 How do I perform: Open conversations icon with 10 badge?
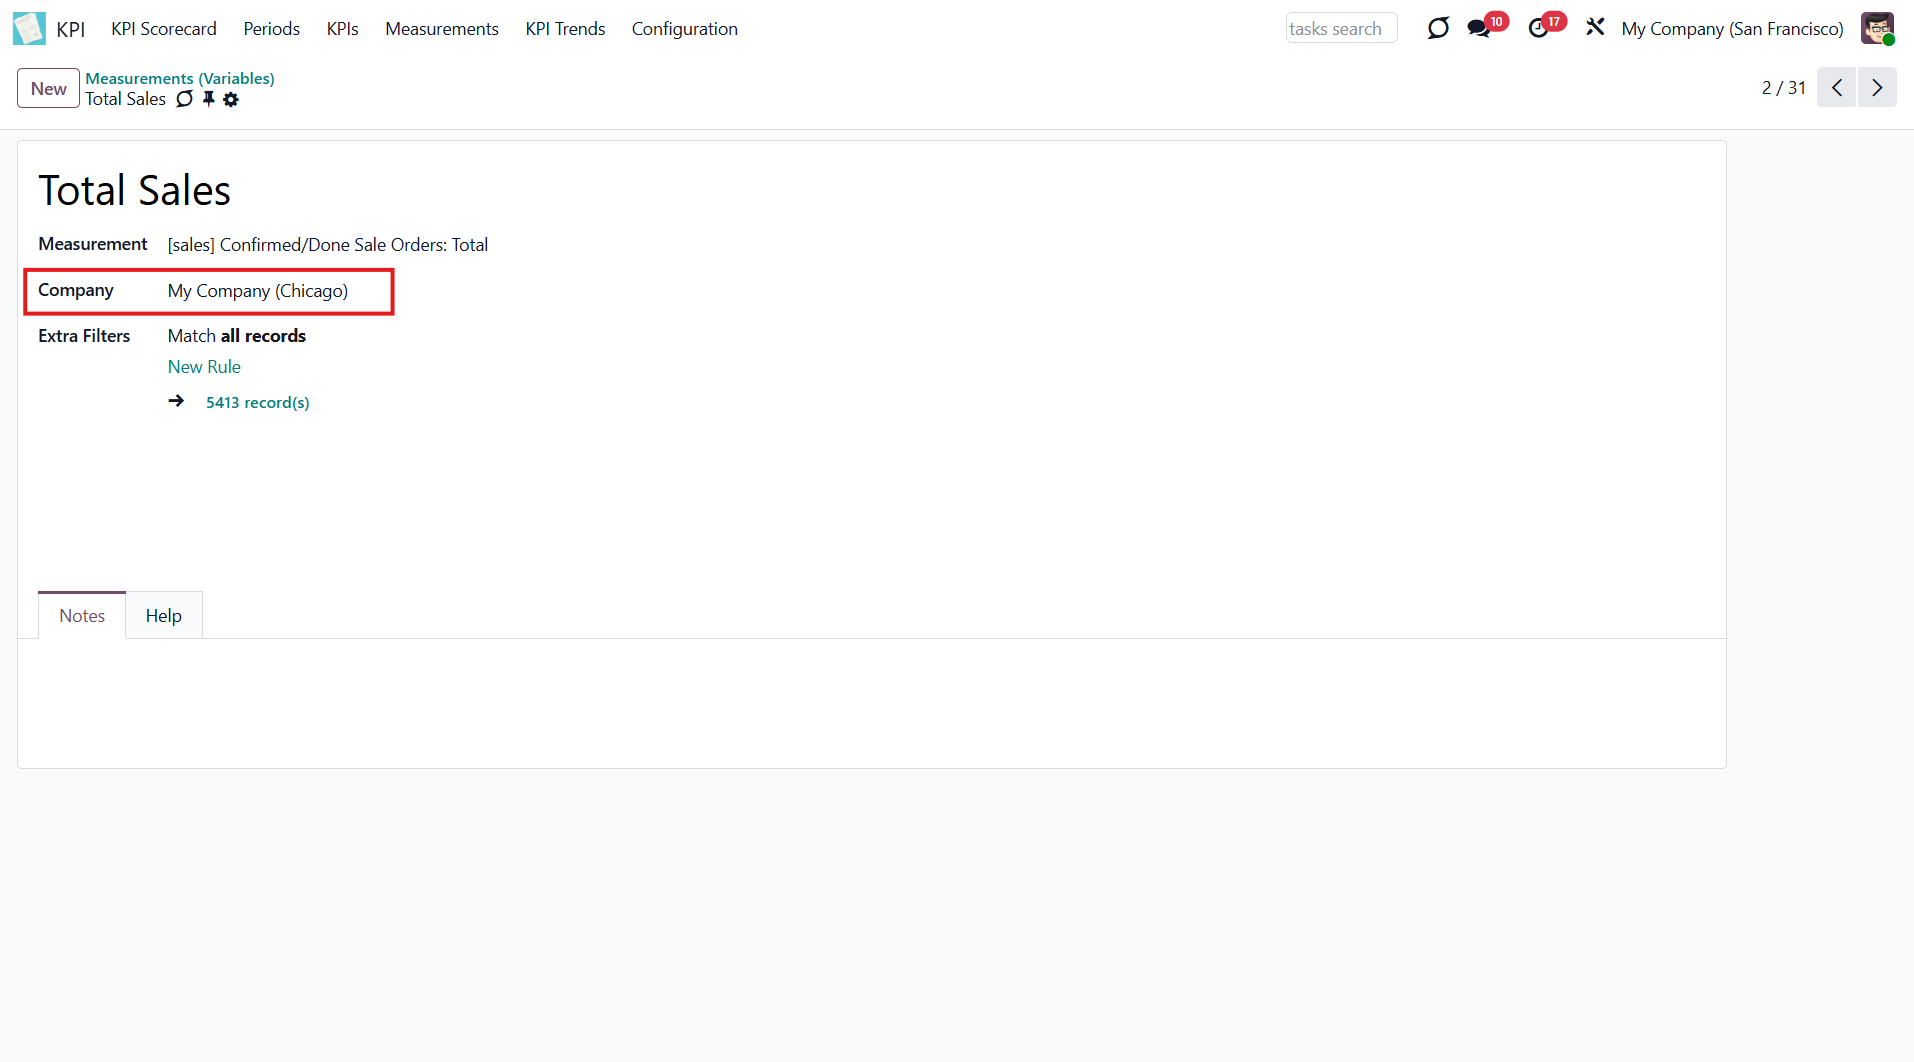click(x=1479, y=28)
